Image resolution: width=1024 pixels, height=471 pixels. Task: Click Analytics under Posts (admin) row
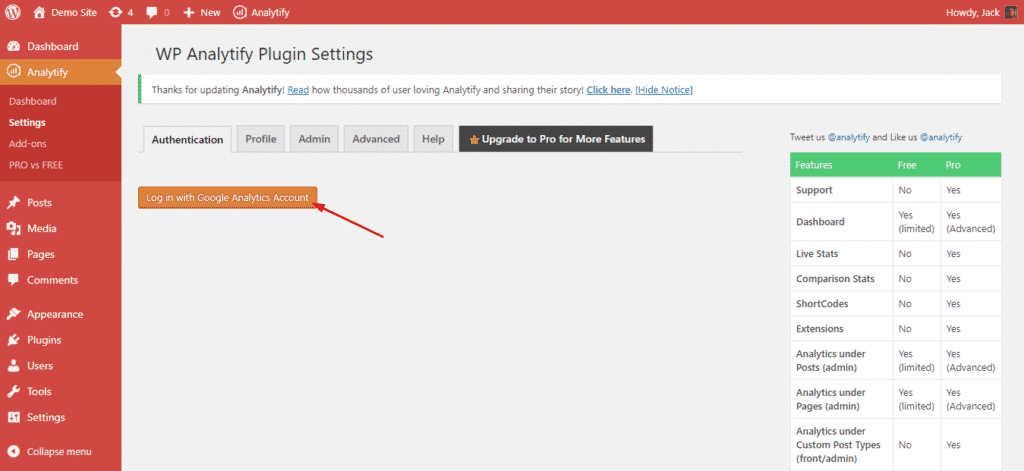coord(831,361)
